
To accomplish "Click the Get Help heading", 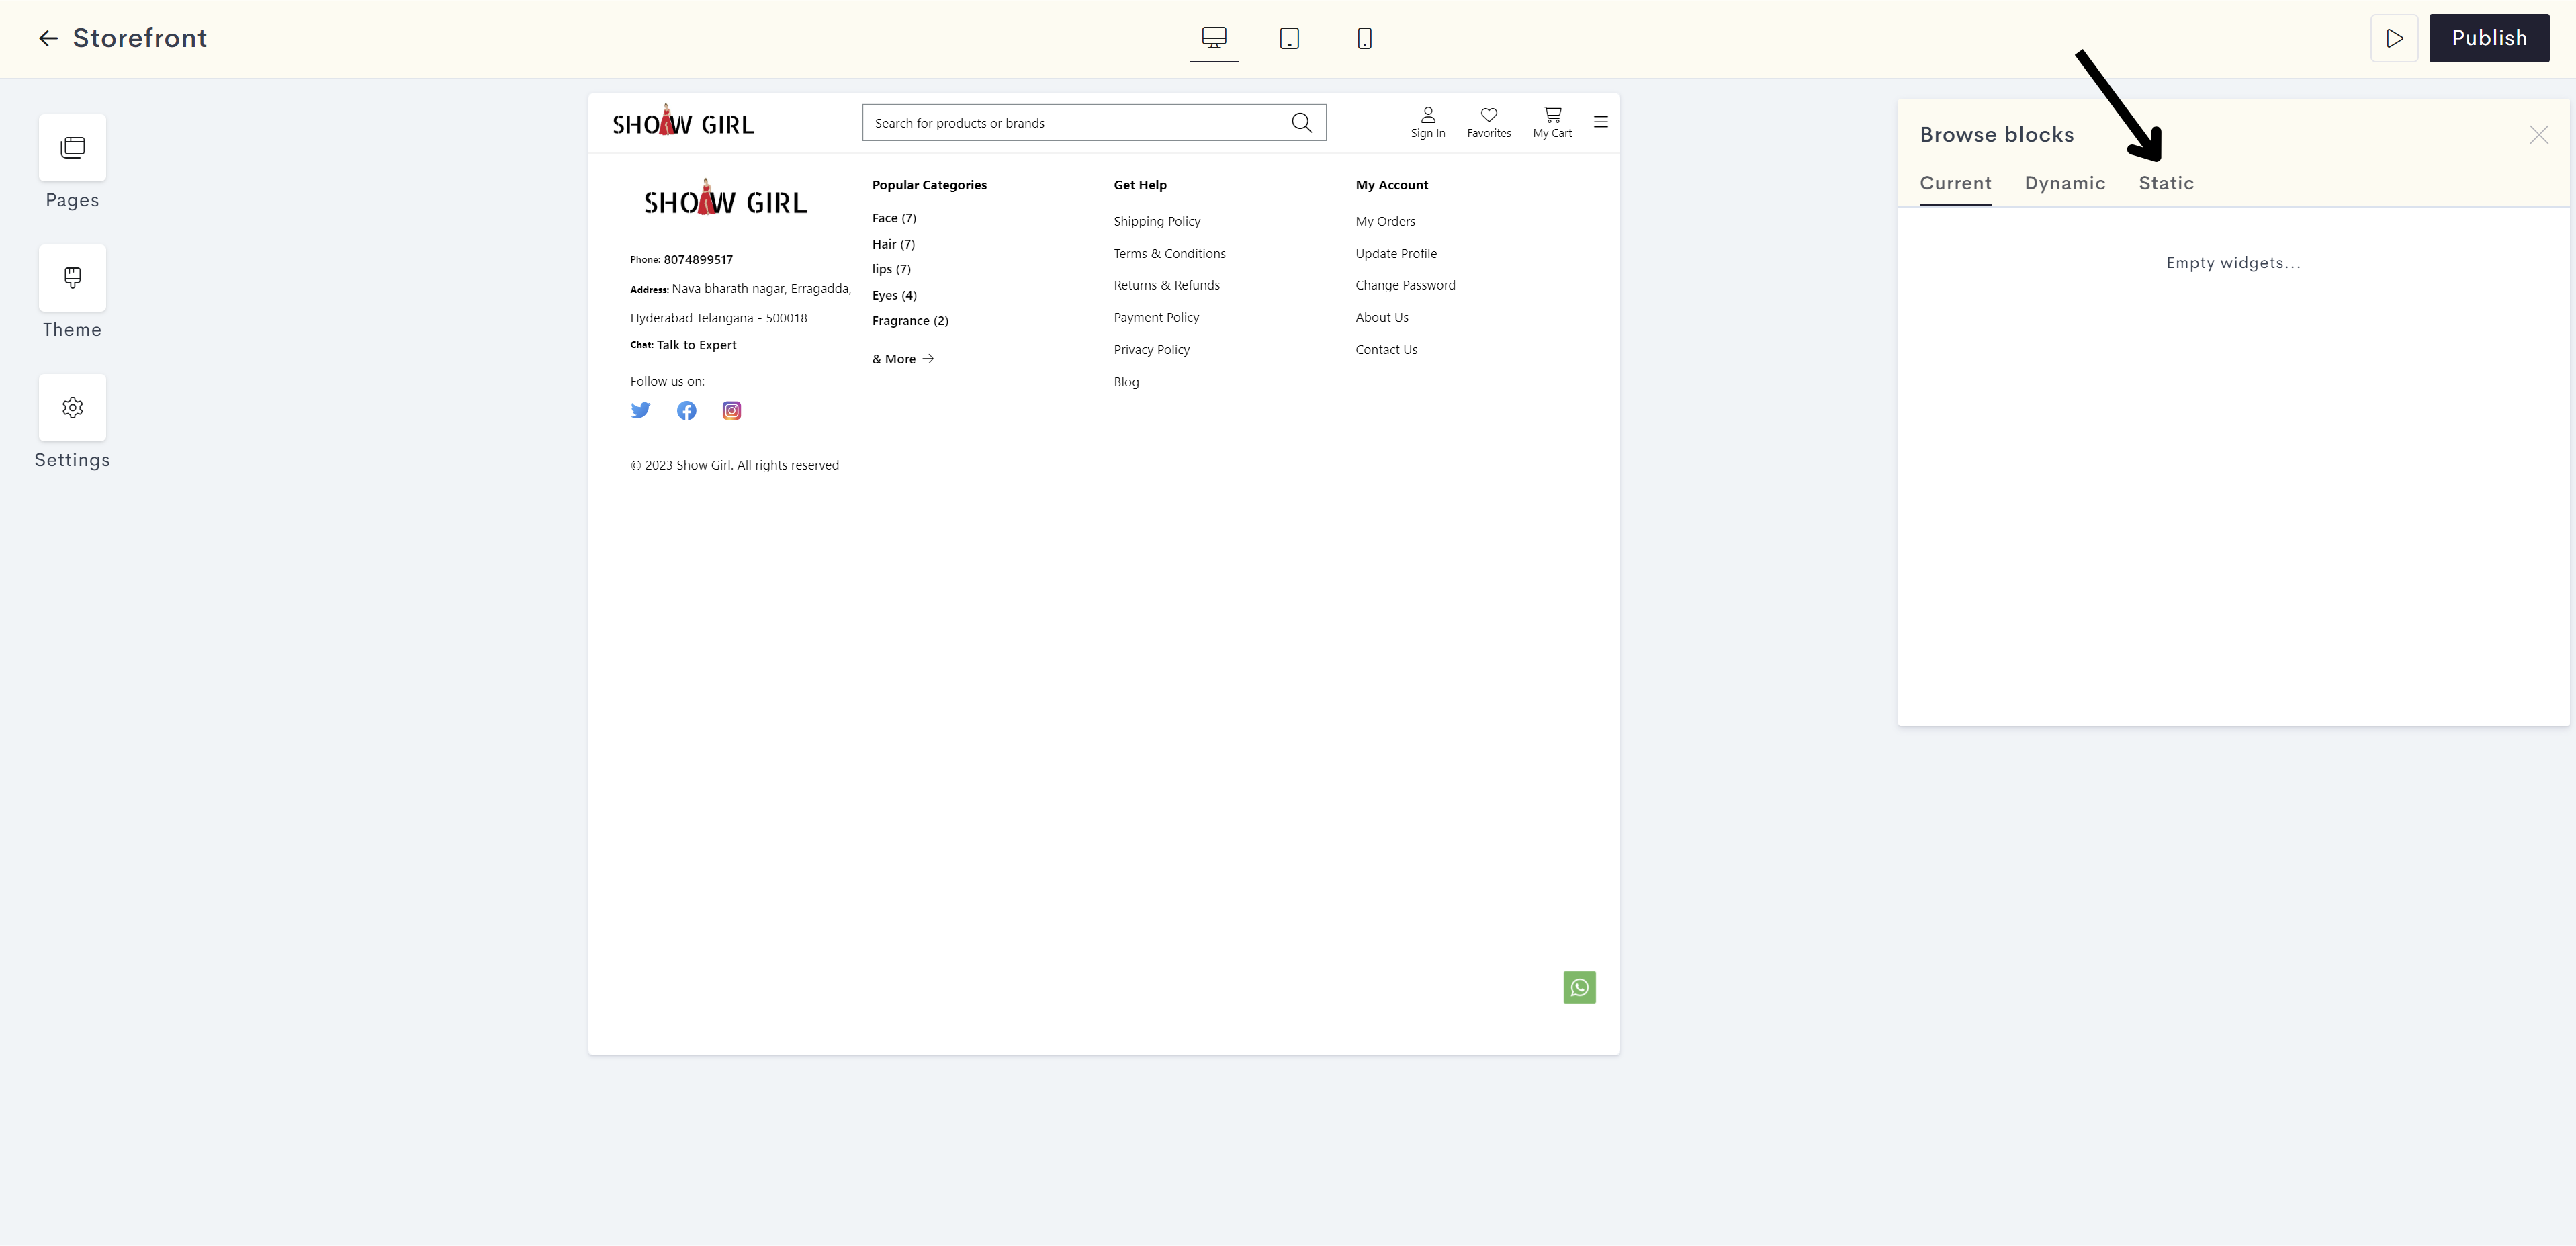I will point(1140,185).
